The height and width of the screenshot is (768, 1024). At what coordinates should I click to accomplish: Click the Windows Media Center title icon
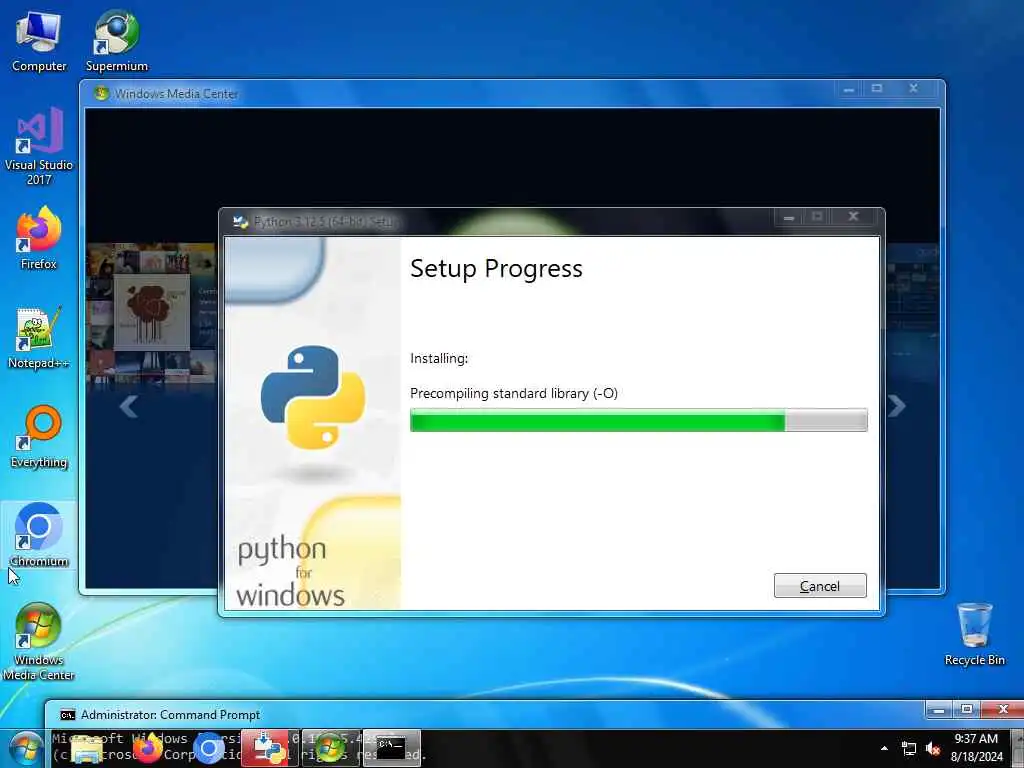[101, 93]
